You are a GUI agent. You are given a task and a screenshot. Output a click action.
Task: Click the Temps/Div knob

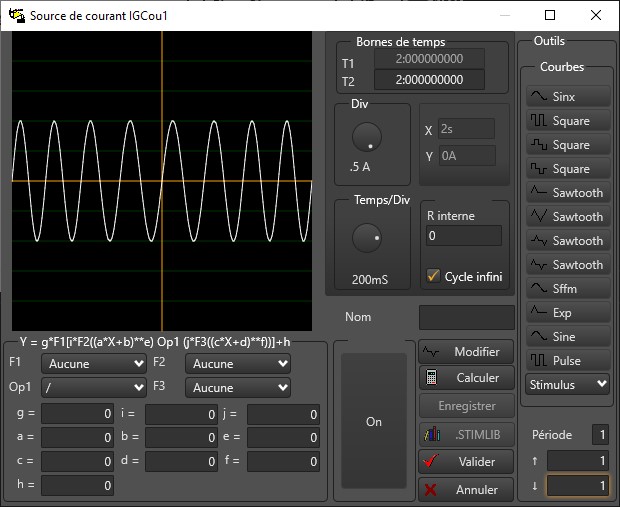(x=367, y=238)
